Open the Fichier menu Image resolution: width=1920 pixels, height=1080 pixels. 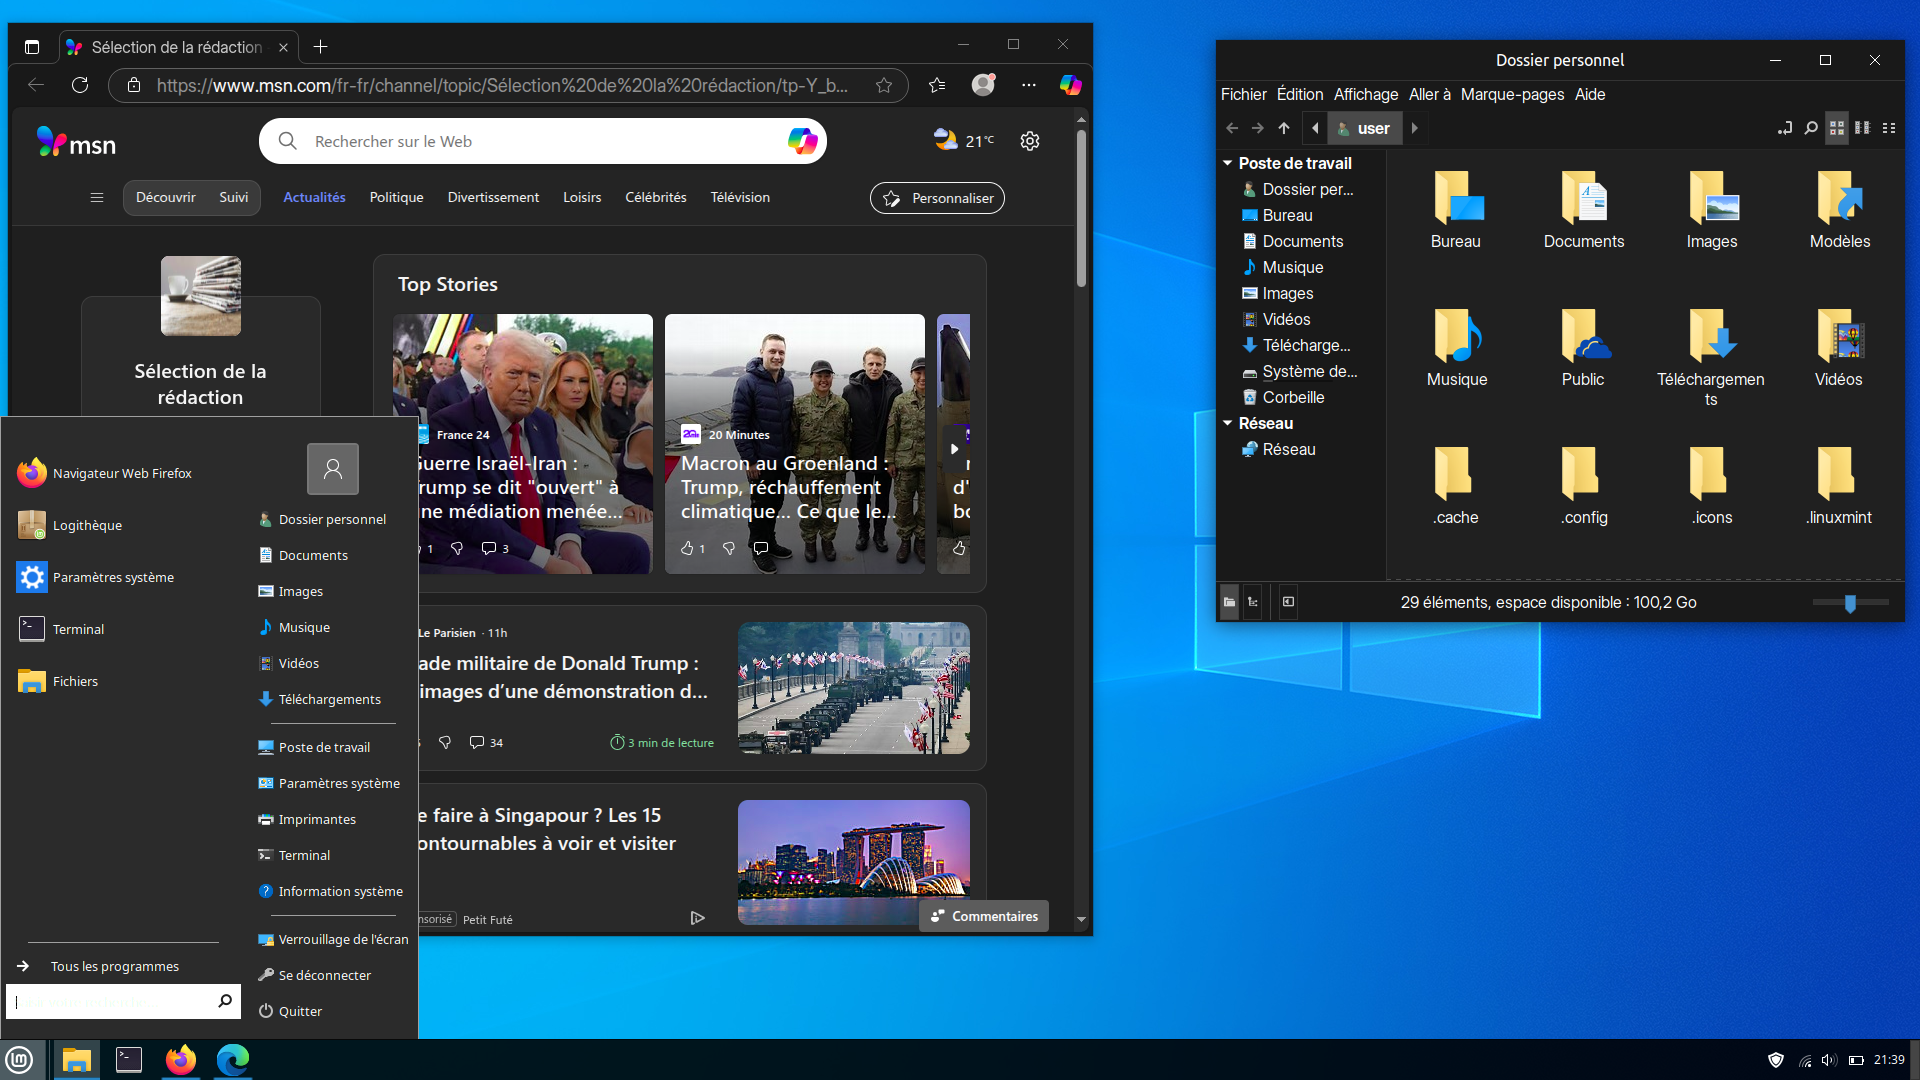click(x=1243, y=94)
